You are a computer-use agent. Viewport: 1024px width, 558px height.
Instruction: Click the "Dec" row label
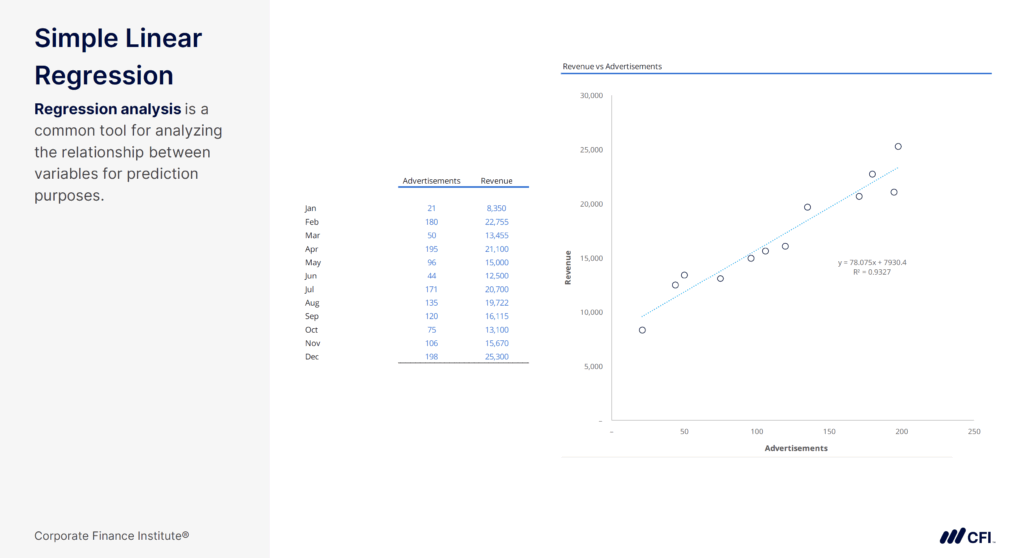click(312, 357)
